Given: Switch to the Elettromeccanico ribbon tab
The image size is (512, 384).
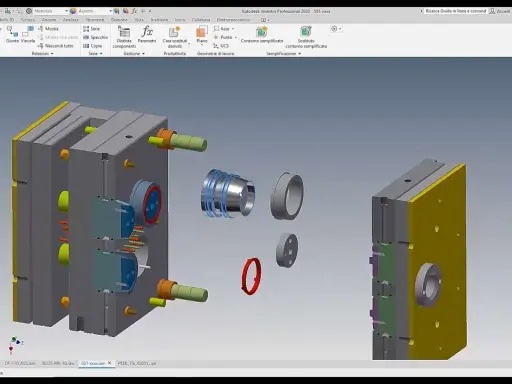Looking at the screenshot, I should 233,20.
